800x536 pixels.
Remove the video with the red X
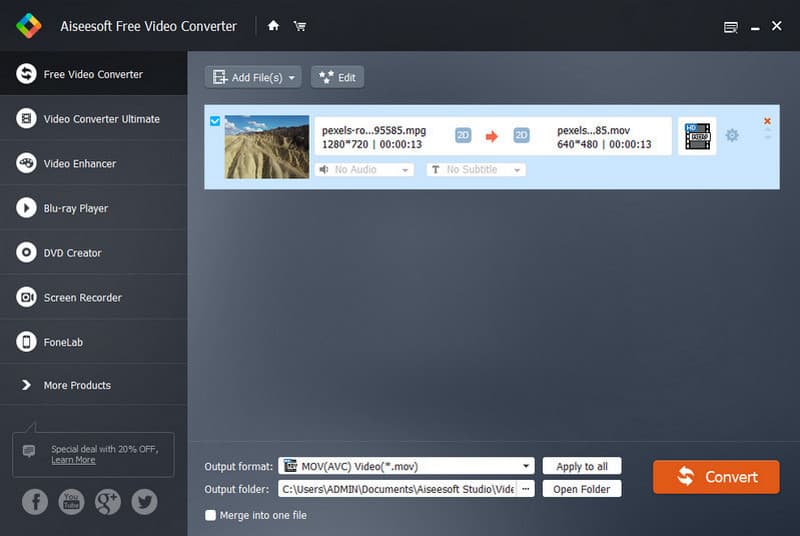[767, 121]
